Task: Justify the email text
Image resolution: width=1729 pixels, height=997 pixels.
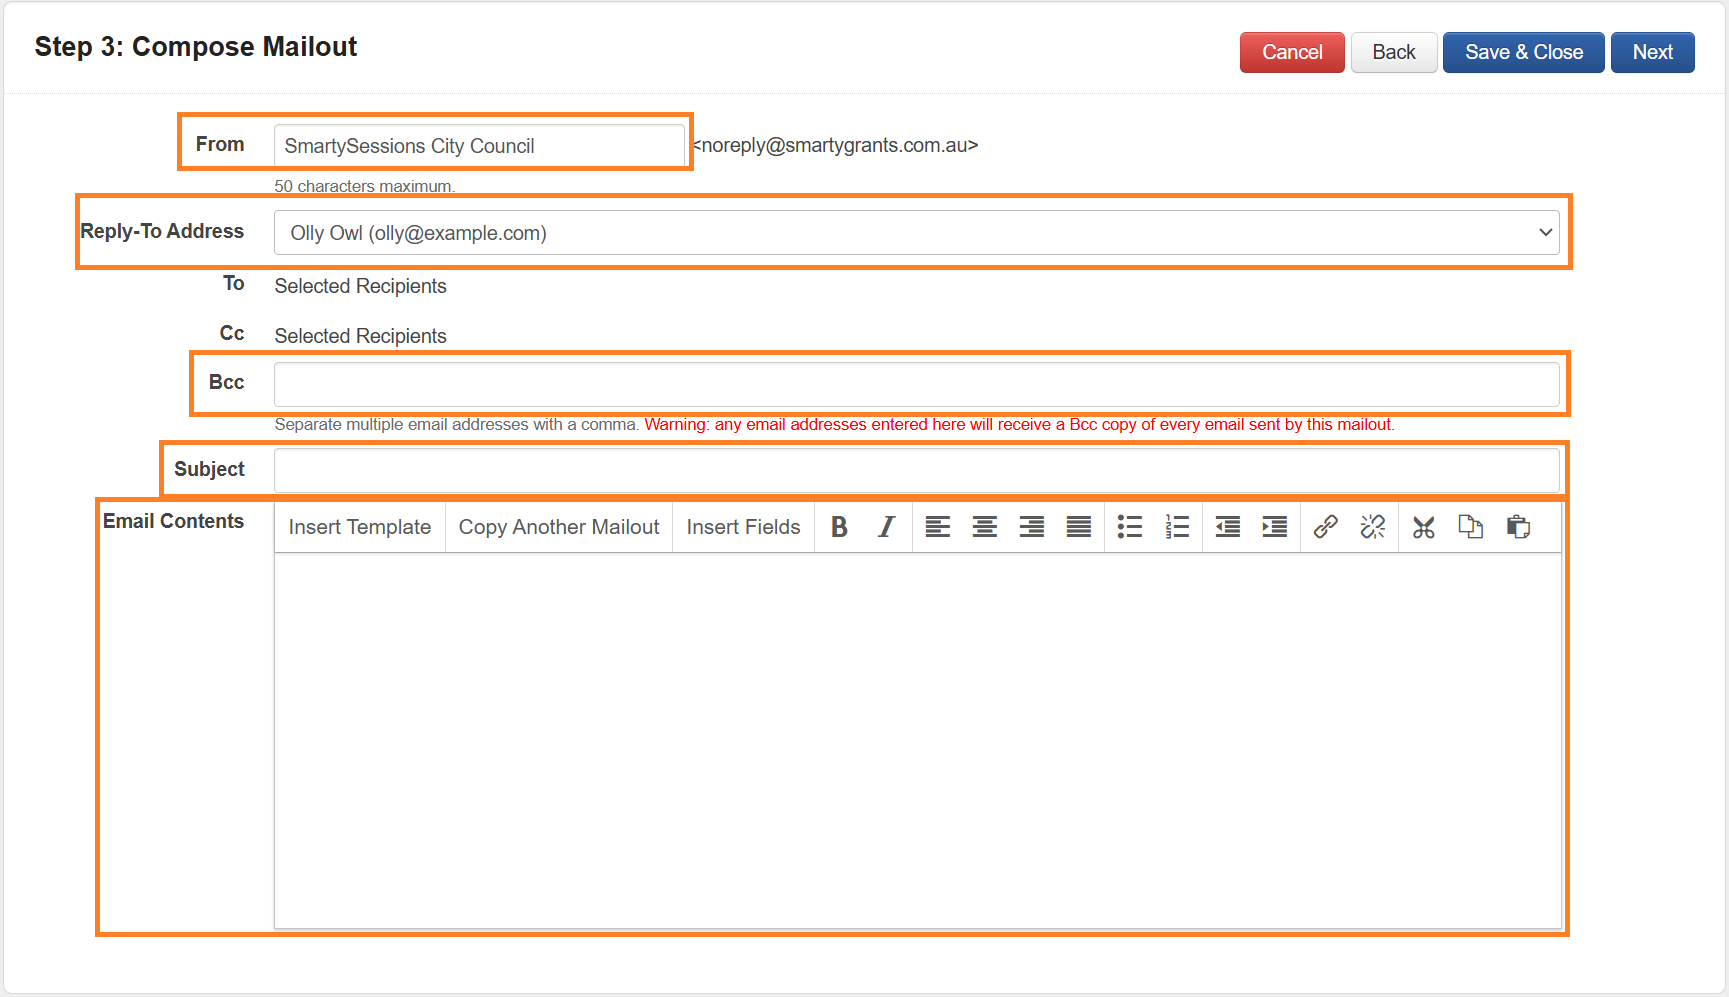Action: (1078, 527)
